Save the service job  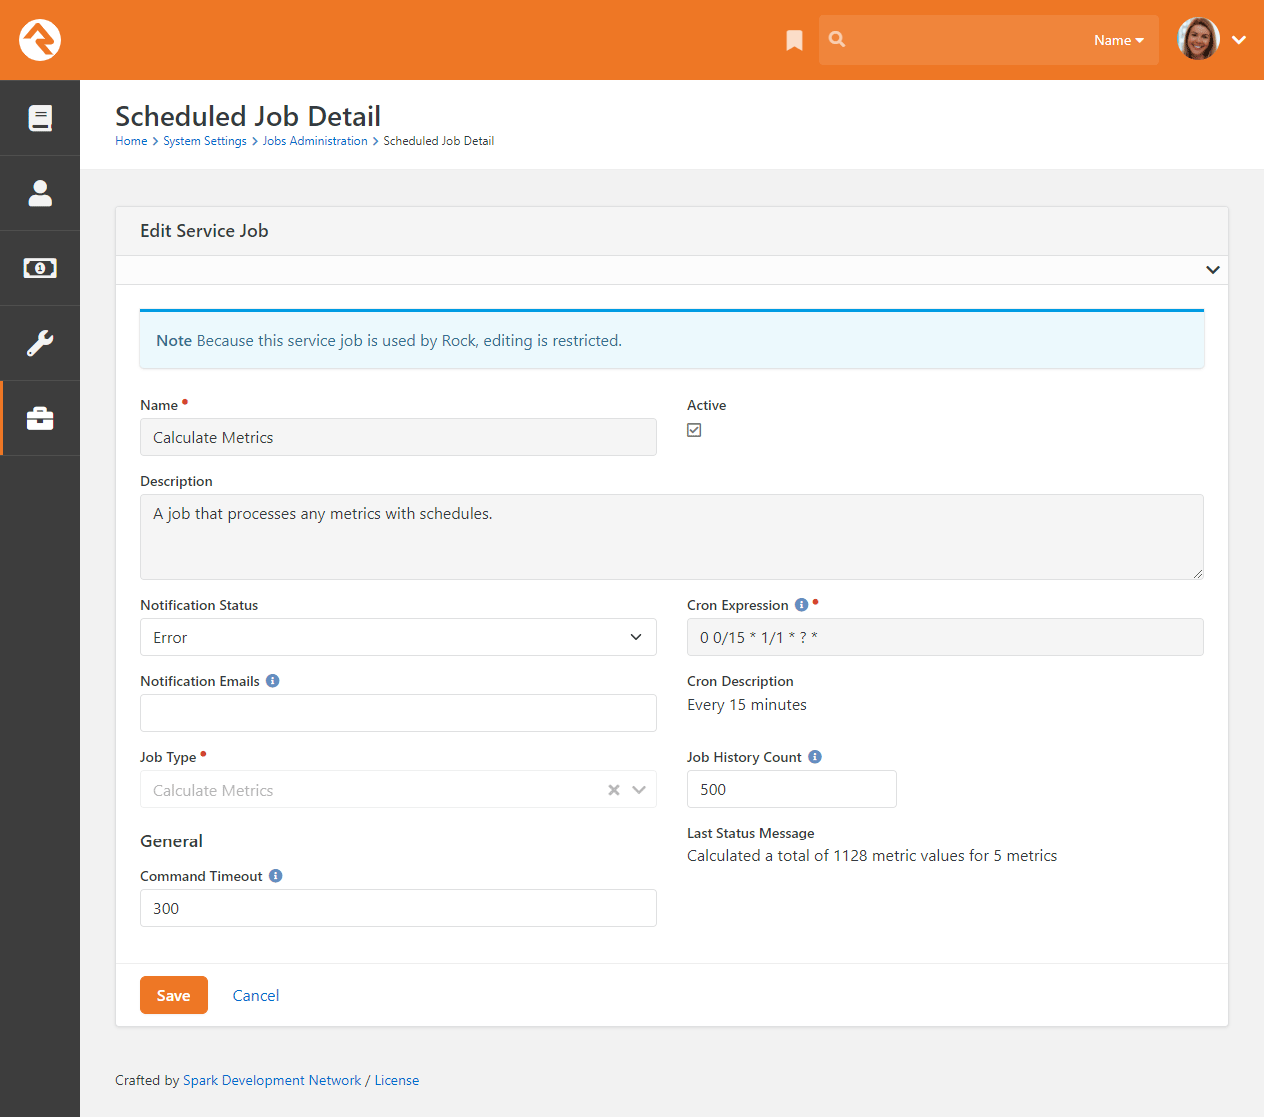[x=174, y=995]
